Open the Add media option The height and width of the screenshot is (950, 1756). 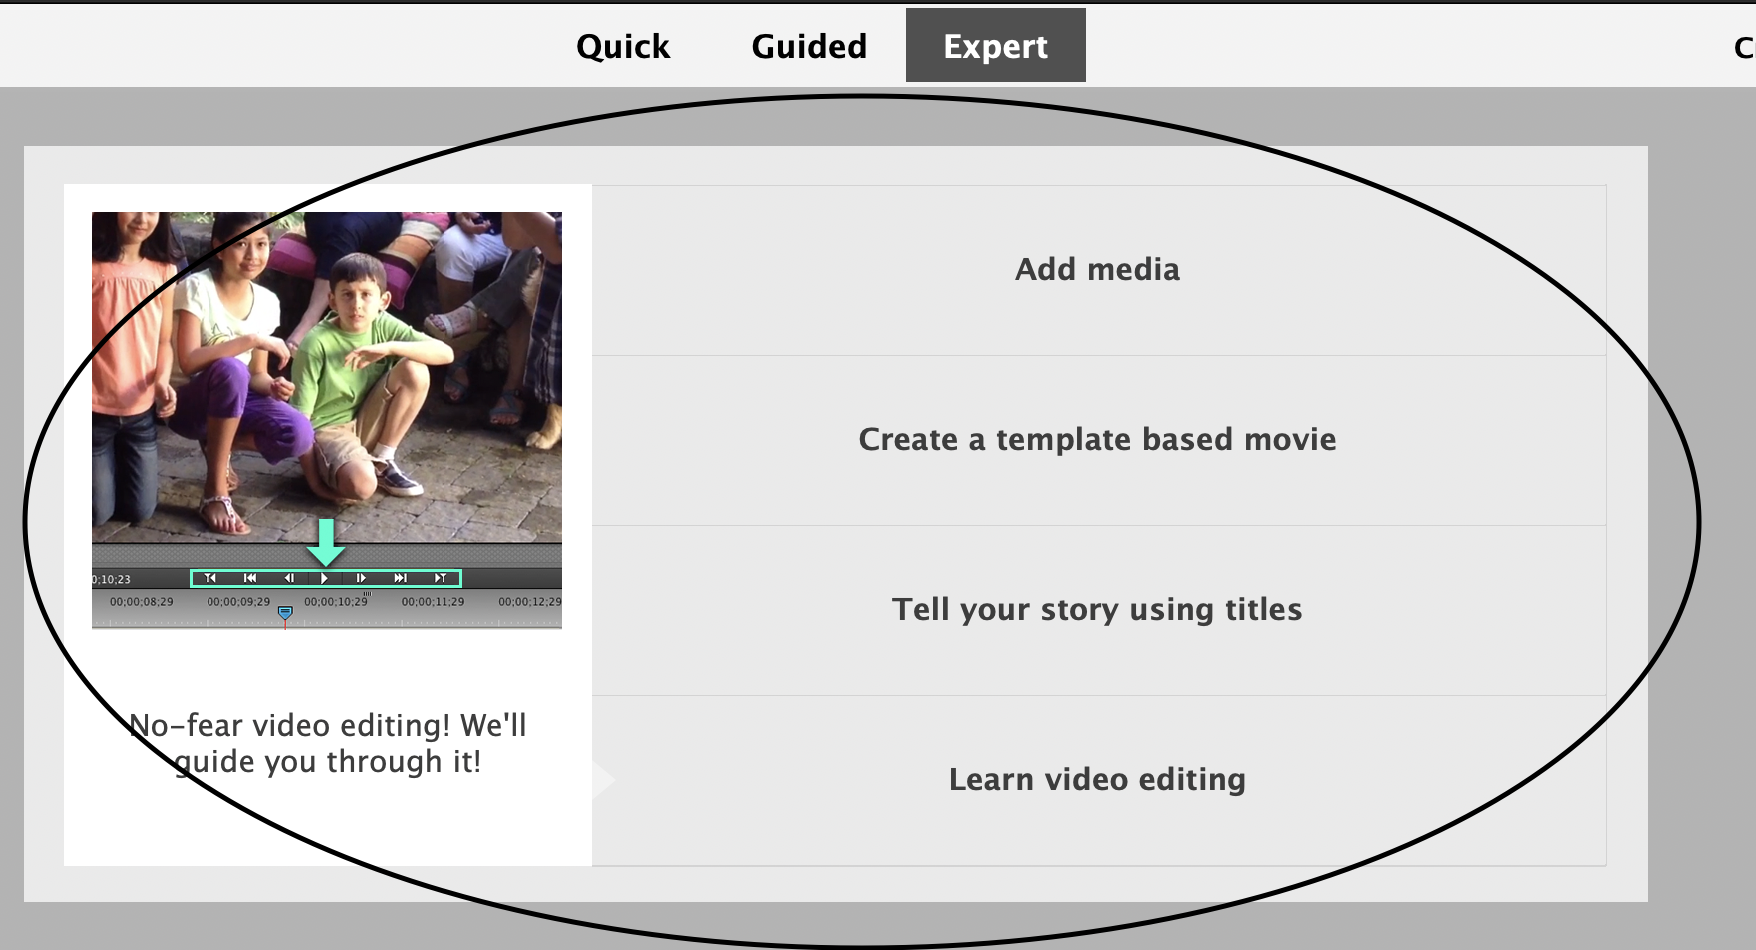click(1097, 269)
